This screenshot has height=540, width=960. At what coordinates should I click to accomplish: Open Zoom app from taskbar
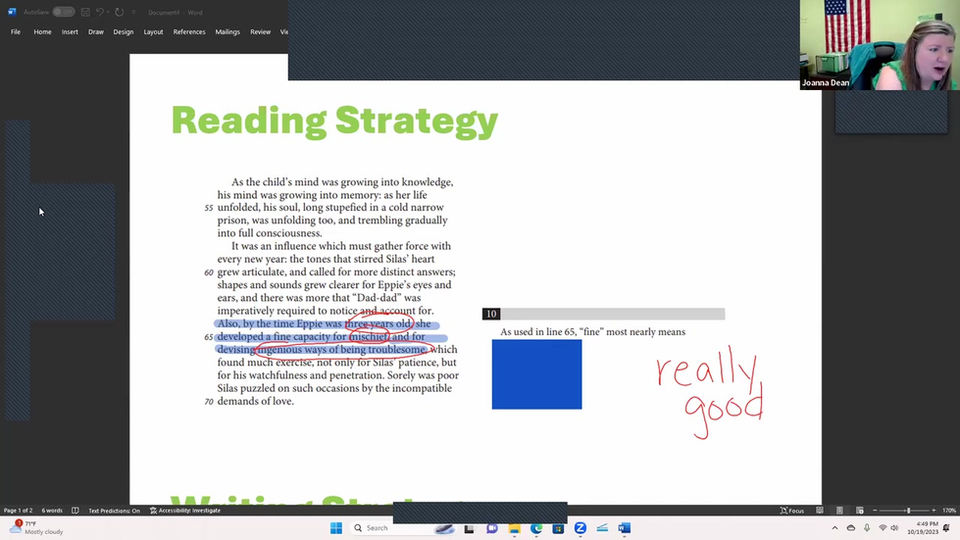coord(580,528)
